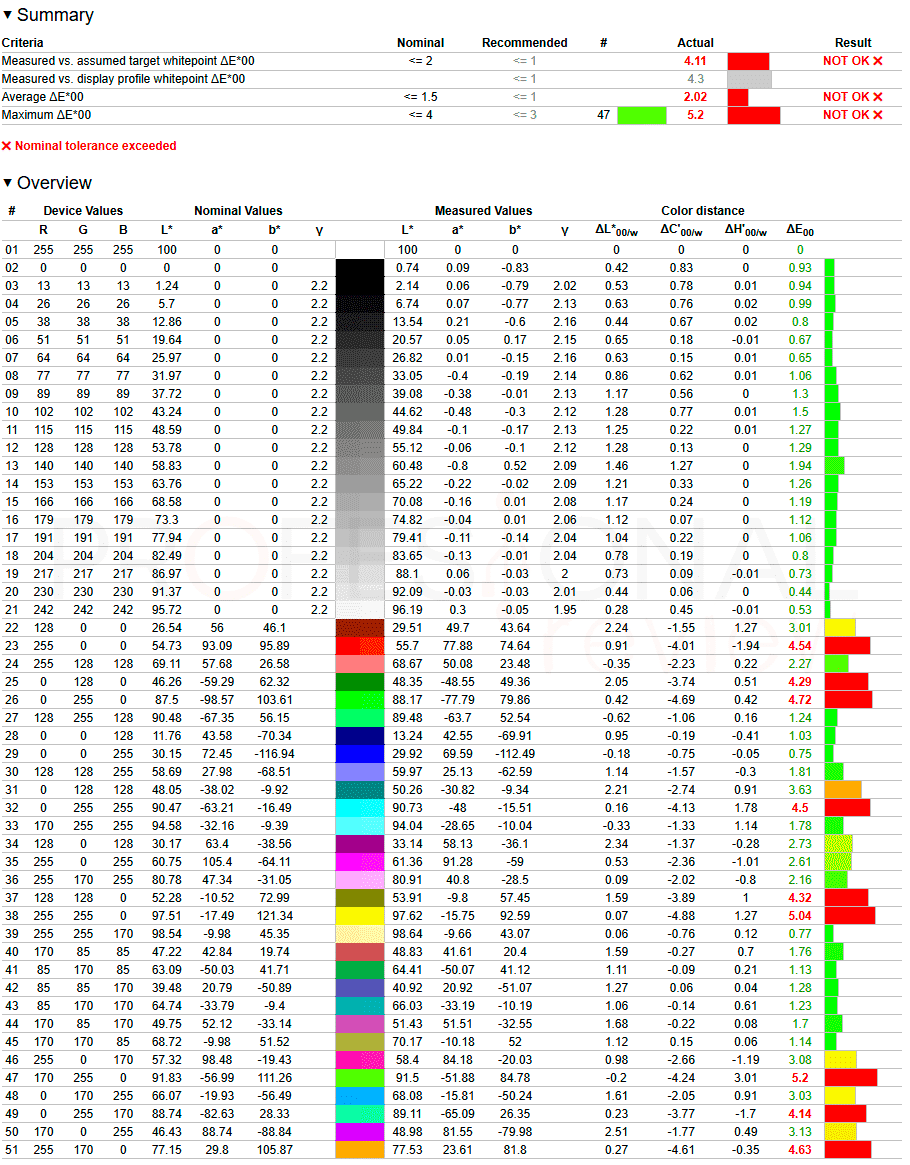The height and width of the screenshot is (1165, 910).
Task: Click the Result column header
Action: [x=853, y=43]
